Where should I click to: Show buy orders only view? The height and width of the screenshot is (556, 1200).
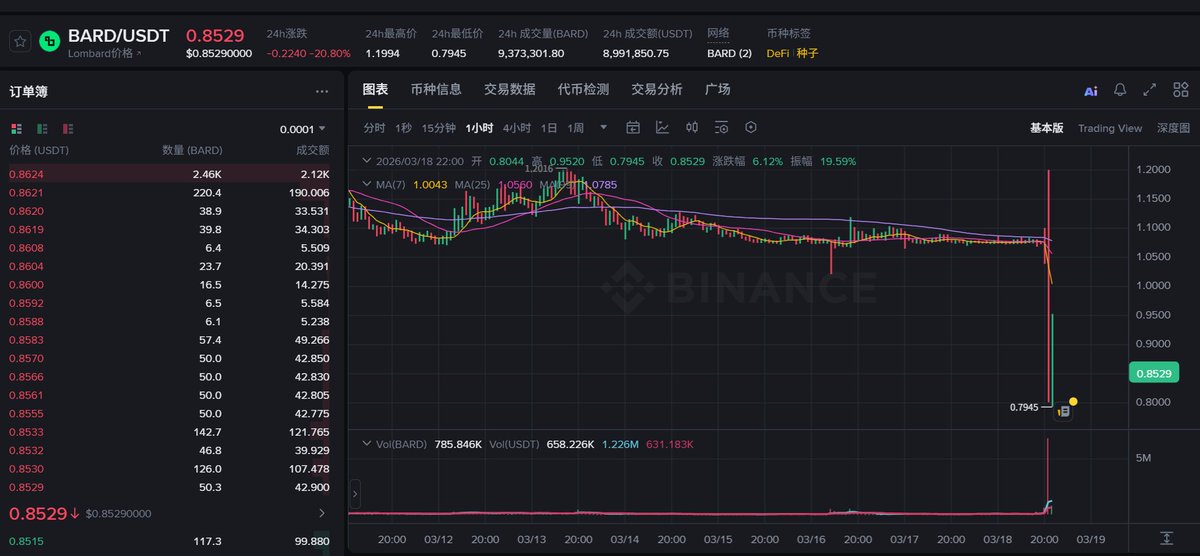pos(42,129)
